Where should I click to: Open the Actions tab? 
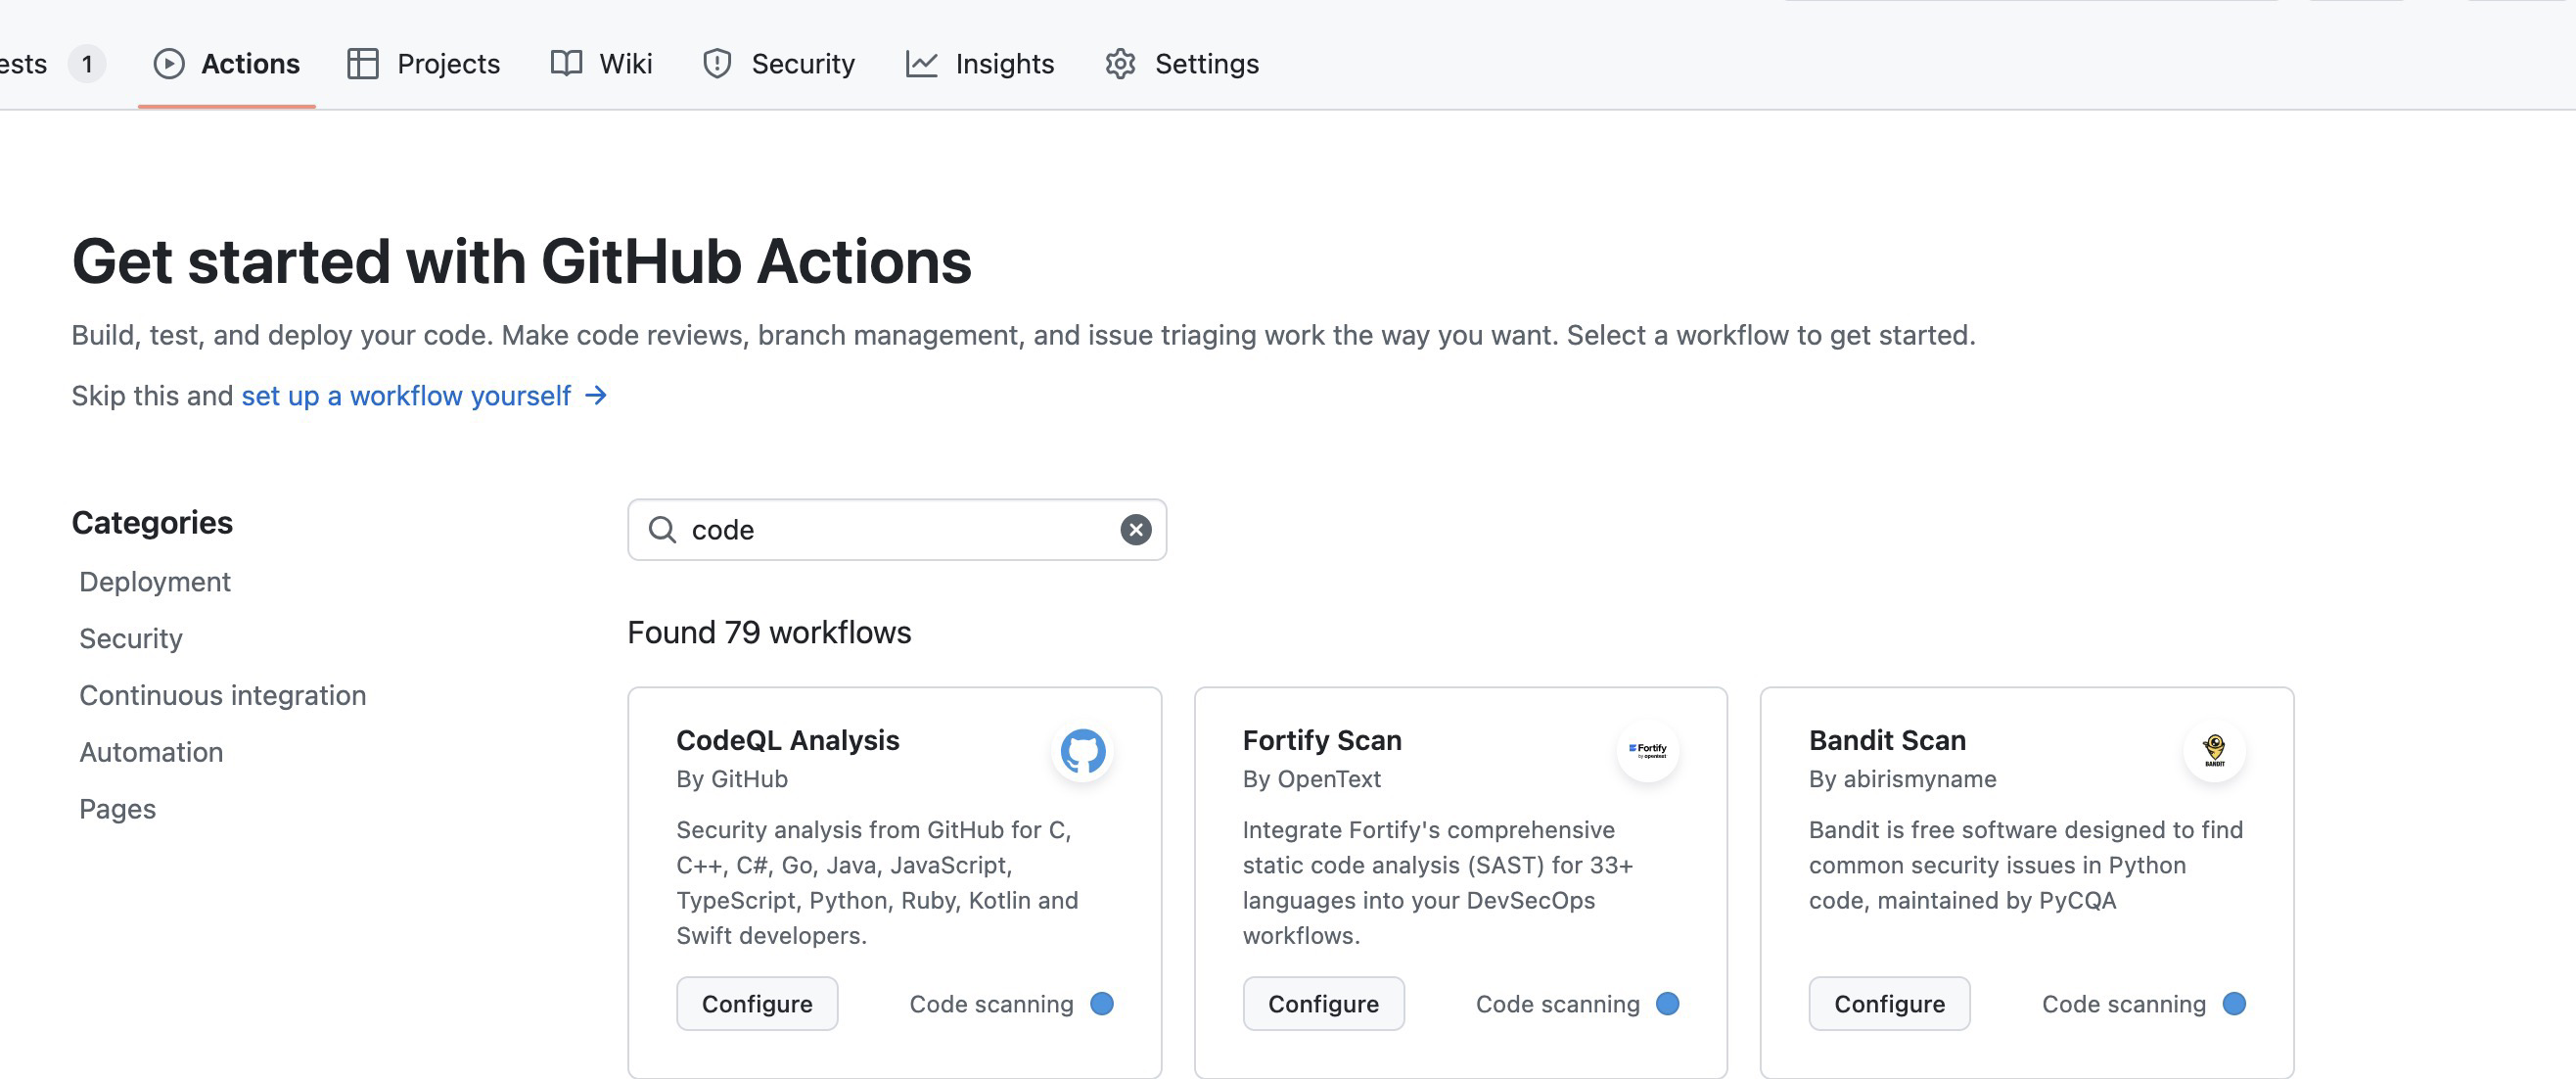click(227, 64)
